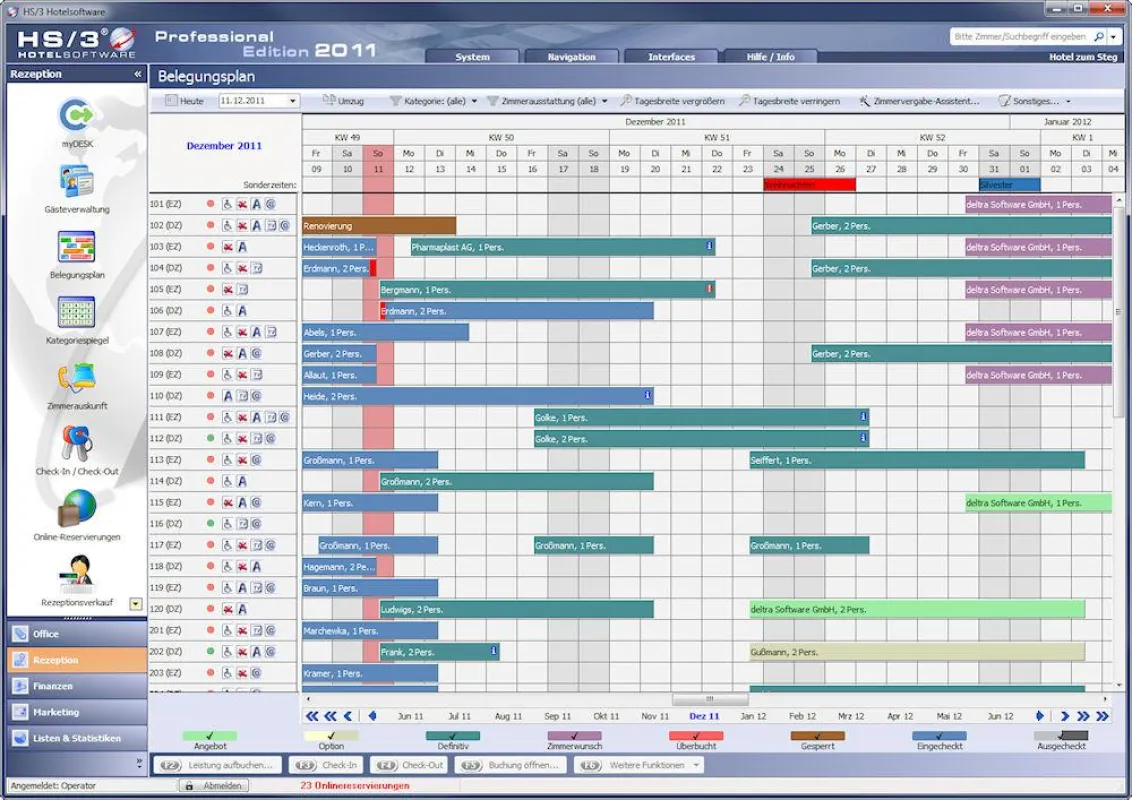Click the Umzug toolbar icon

click(328, 100)
